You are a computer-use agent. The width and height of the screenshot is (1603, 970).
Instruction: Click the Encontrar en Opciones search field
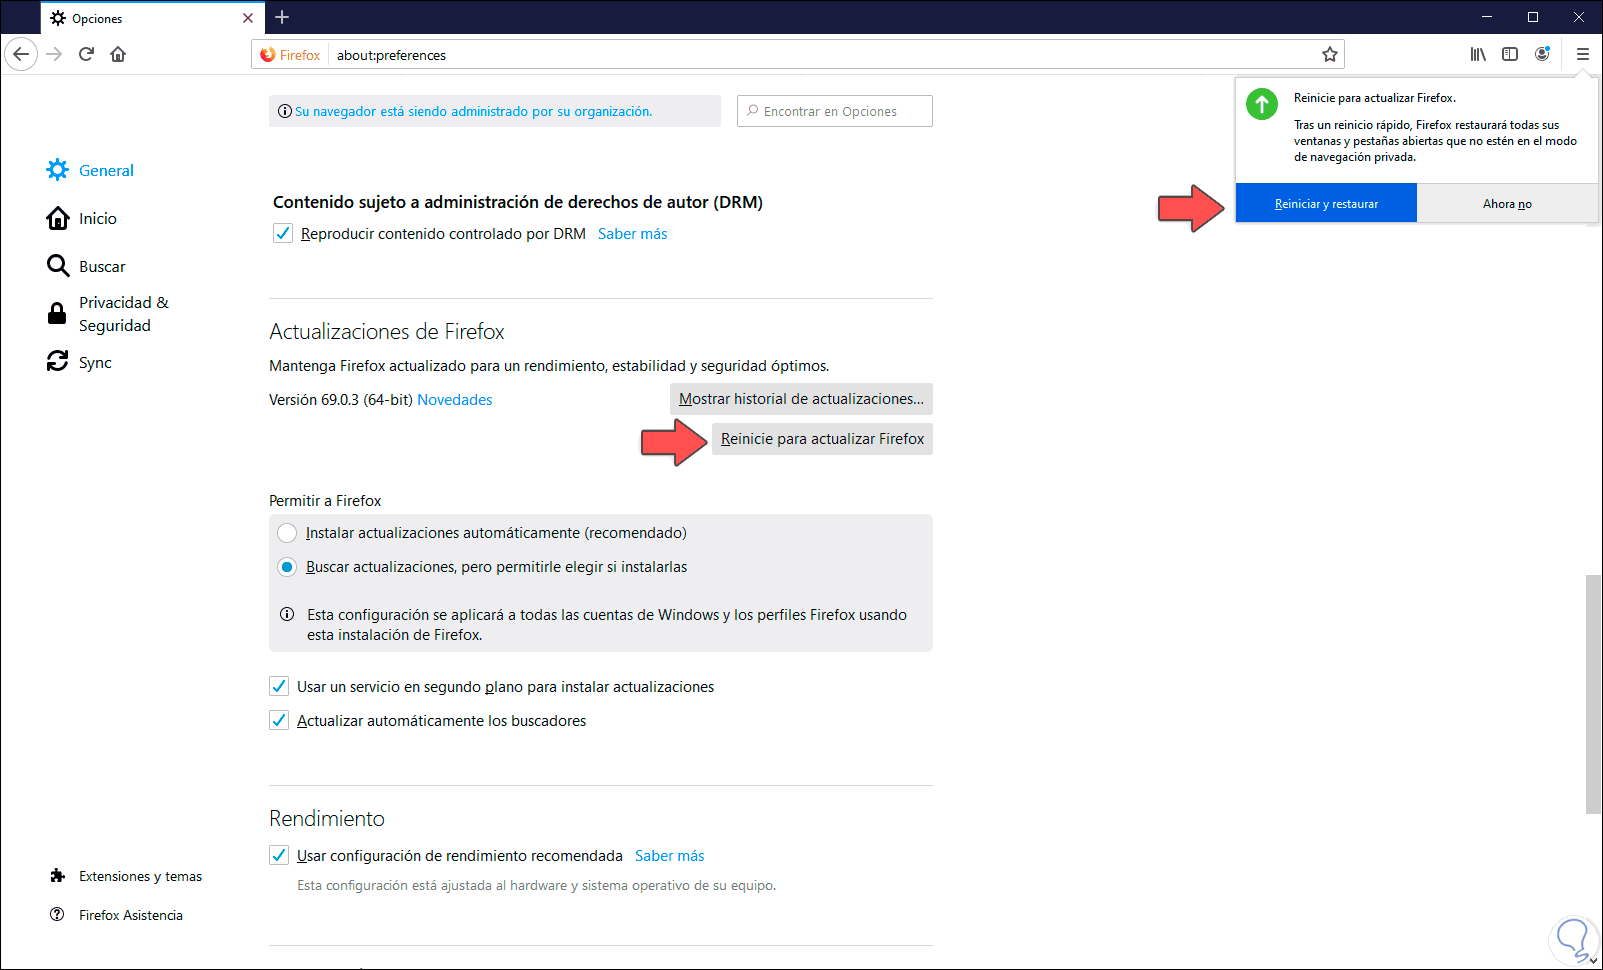(x=835, y=111)
